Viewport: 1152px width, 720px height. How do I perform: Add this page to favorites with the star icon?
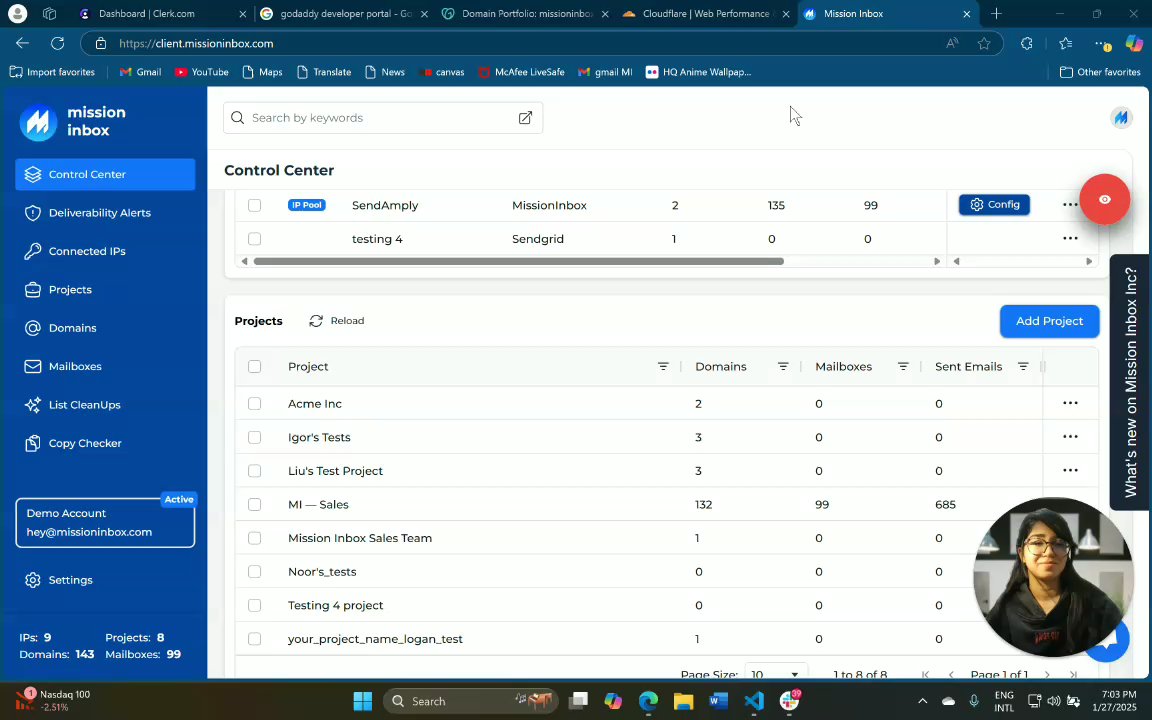pos(984,43)
